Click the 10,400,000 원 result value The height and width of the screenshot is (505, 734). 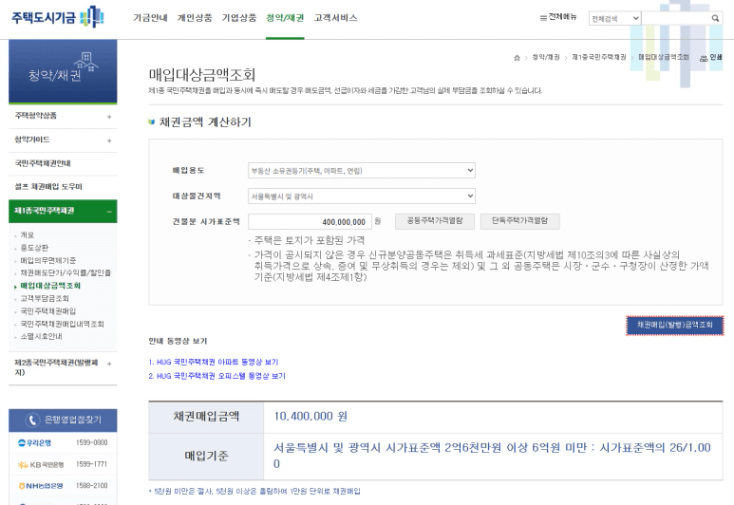tap(310, 416)
